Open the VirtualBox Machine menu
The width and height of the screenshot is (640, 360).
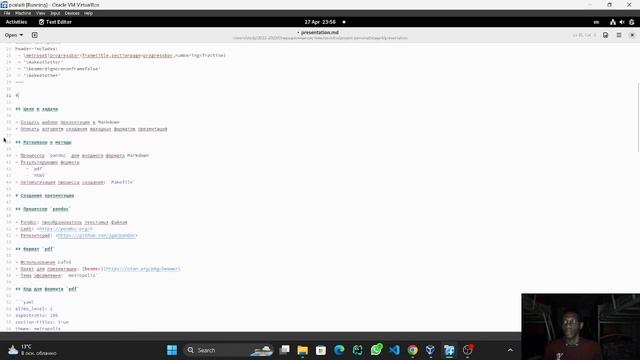point(23,13)
